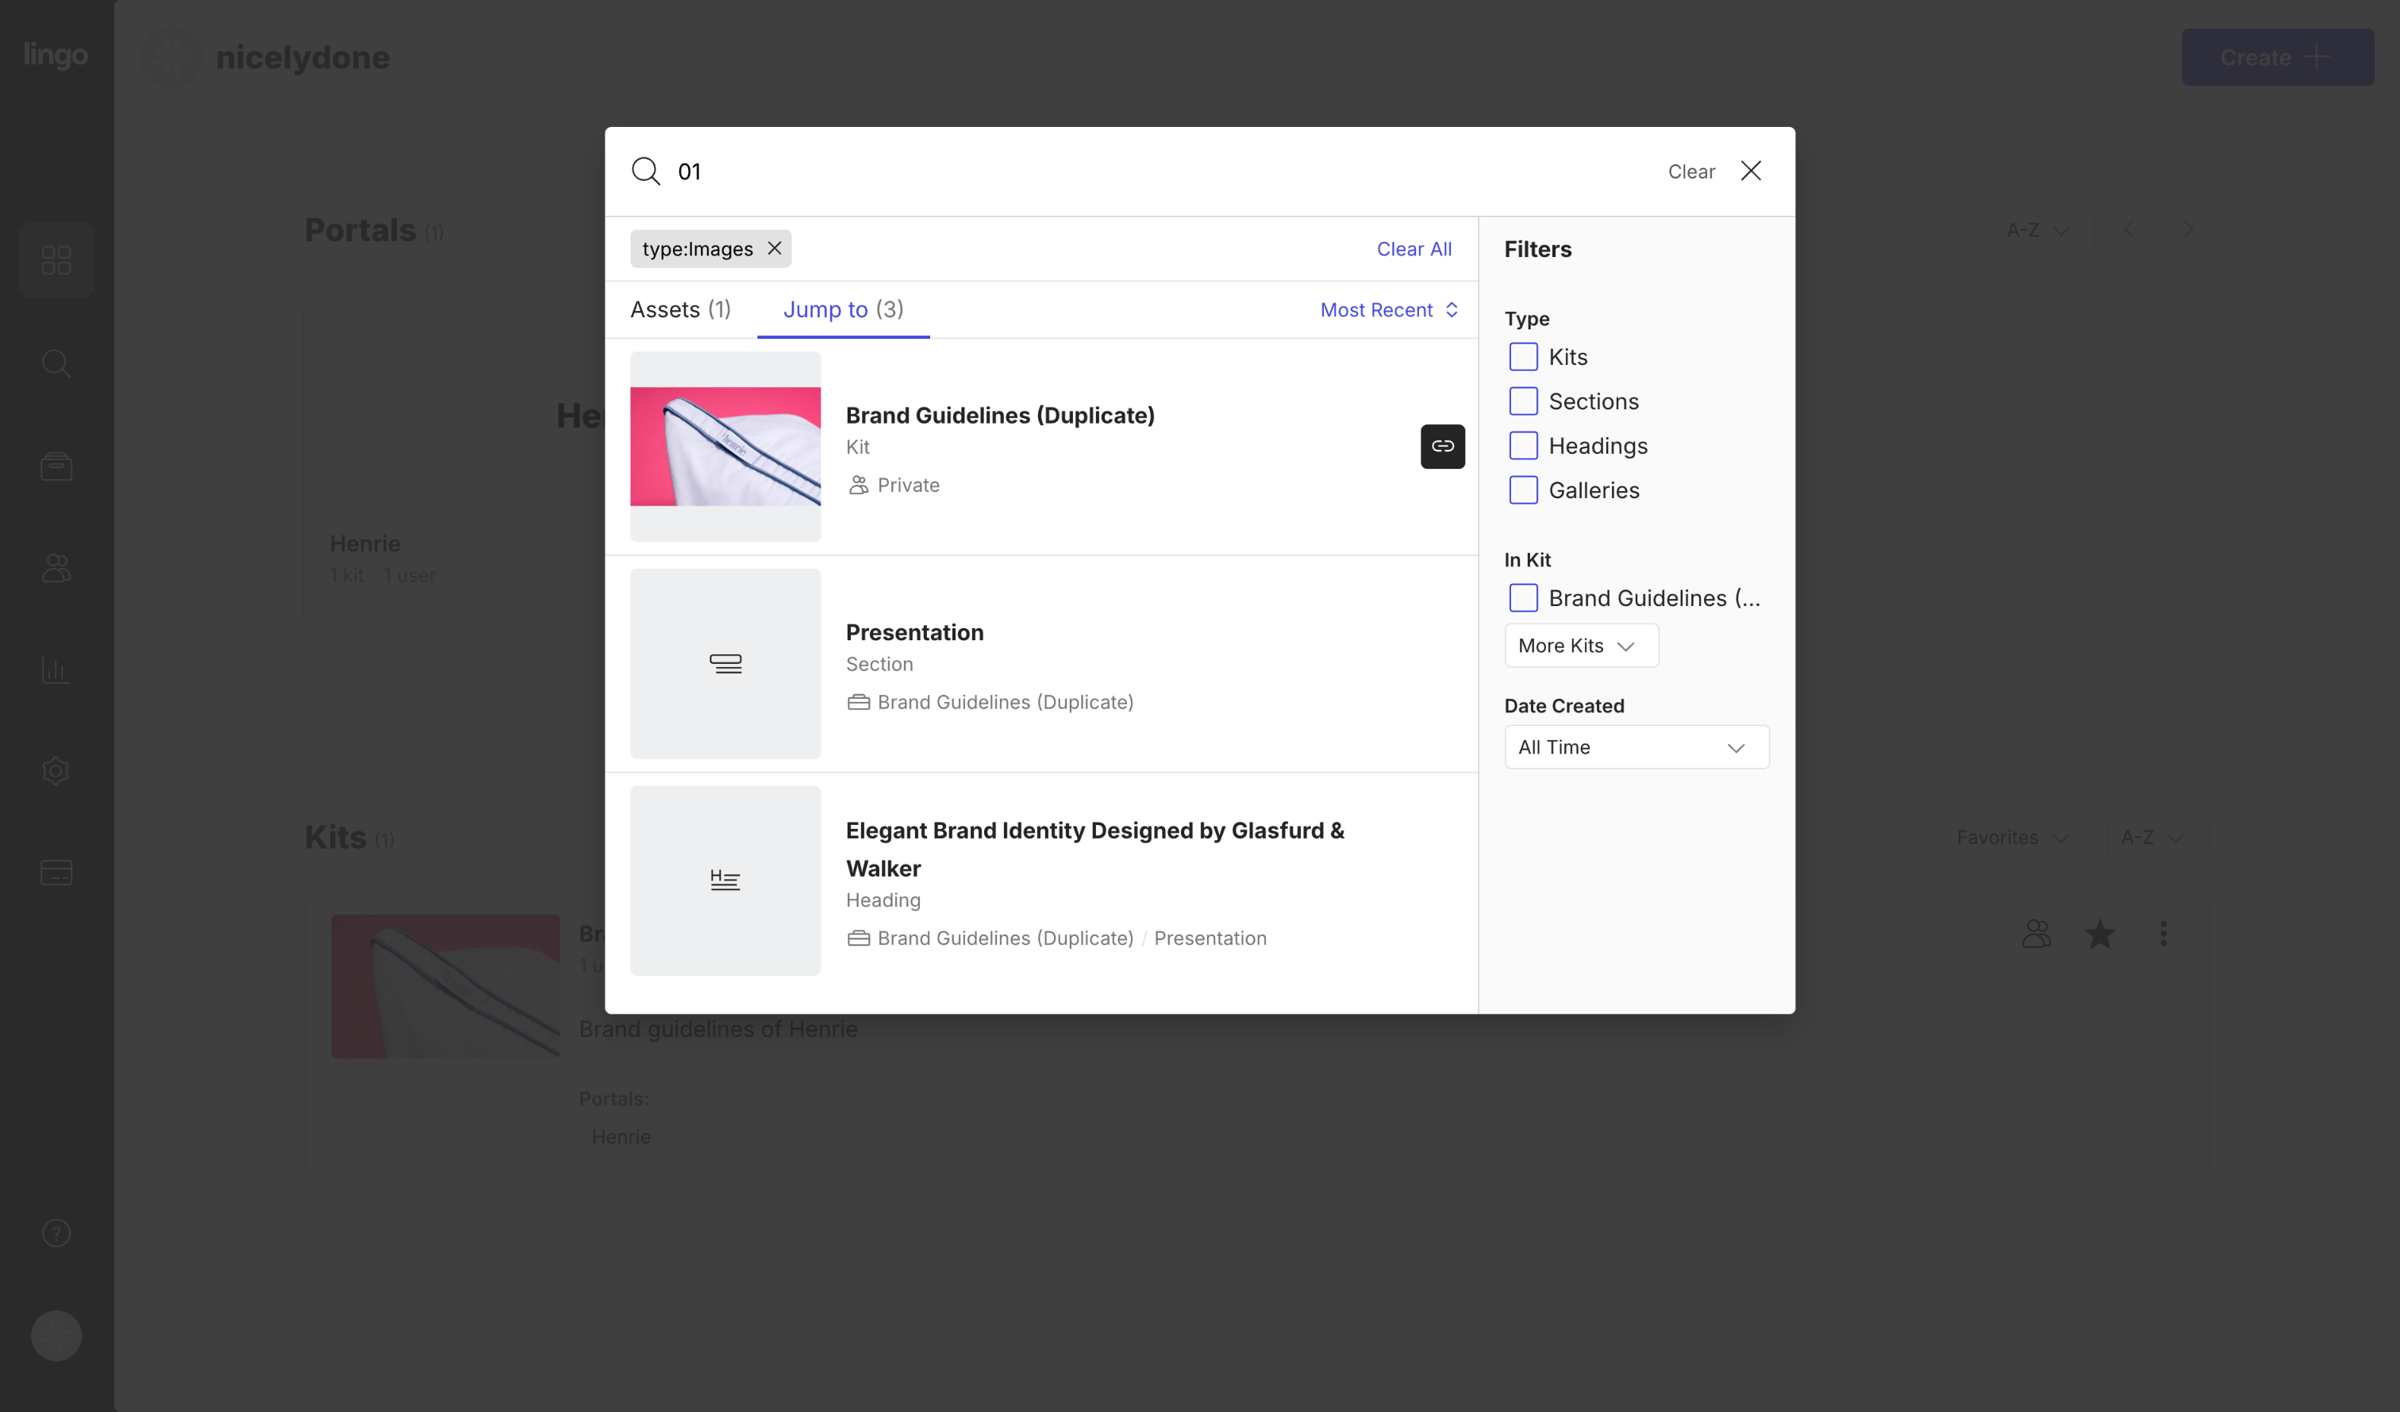Screen dimensions: 2400x1412
Task: Click the Henrie portal tag
Action: click(x=621, y=1137)
